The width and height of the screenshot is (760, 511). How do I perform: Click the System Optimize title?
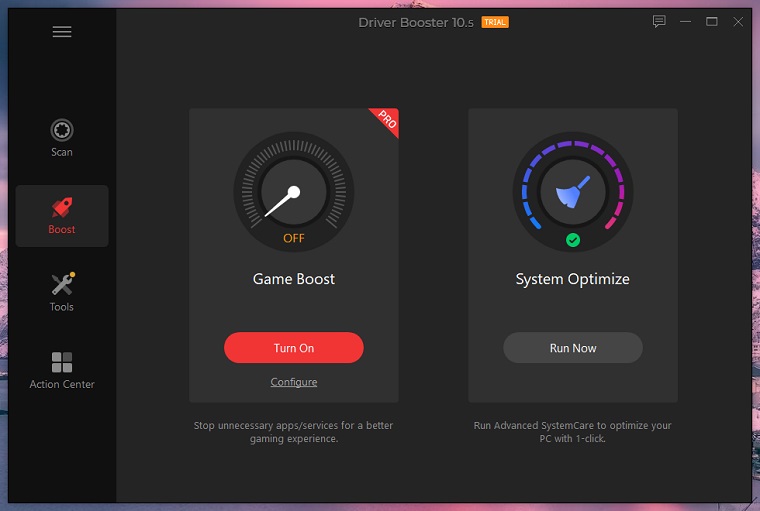point(573,279)
